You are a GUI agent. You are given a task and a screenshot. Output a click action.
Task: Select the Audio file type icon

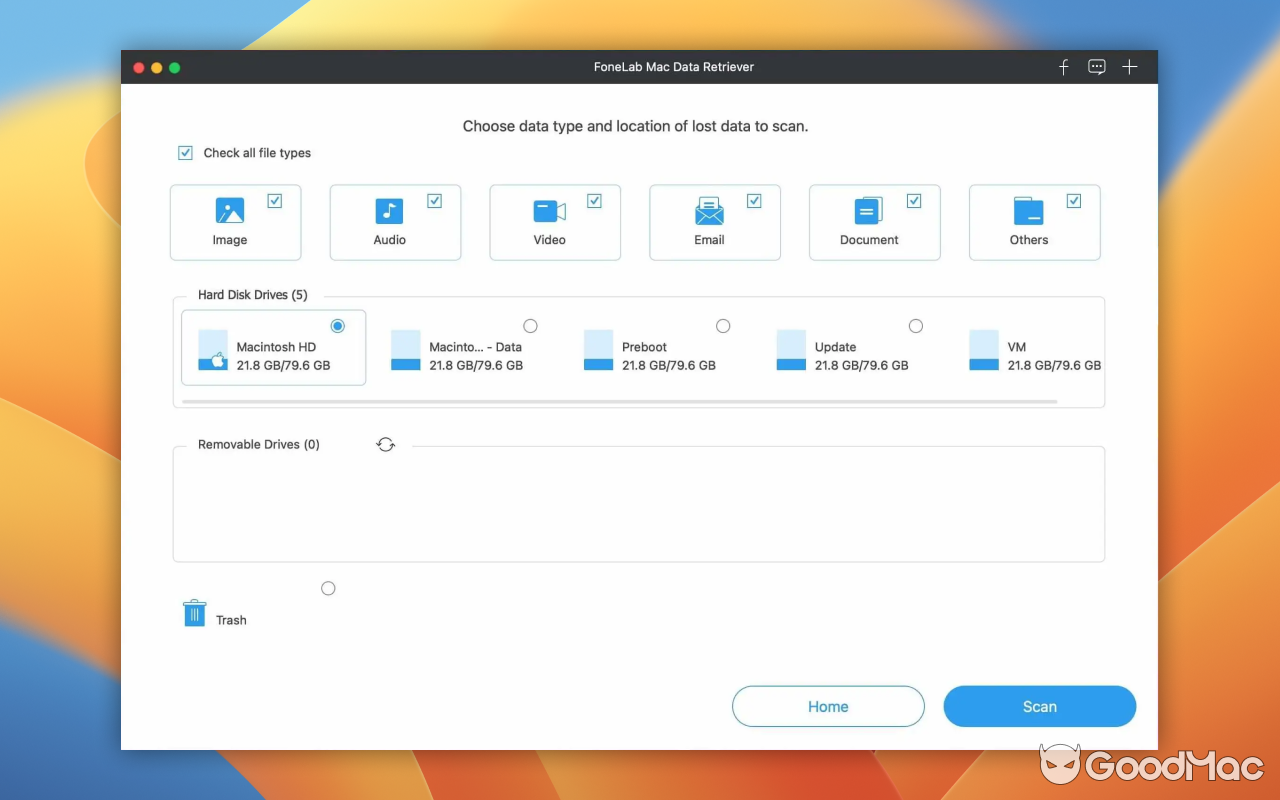coord(389,211)
